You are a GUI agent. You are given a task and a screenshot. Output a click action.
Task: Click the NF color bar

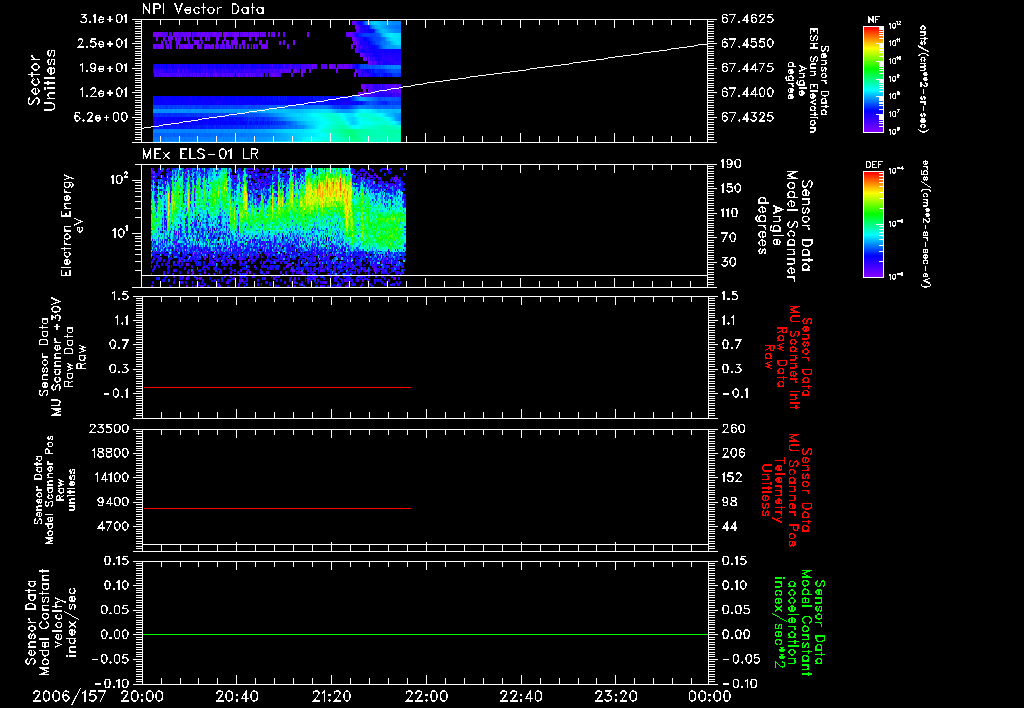[x=874, y=78]
